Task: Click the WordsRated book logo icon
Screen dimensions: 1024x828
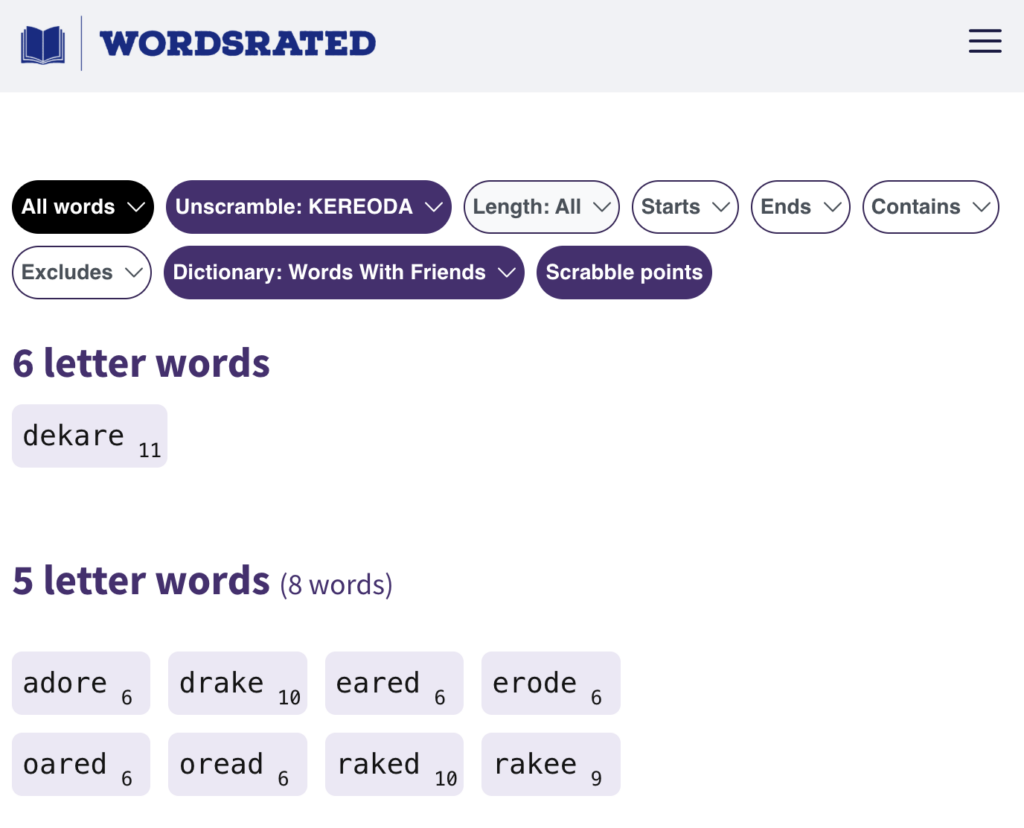Action: (43, 45)
